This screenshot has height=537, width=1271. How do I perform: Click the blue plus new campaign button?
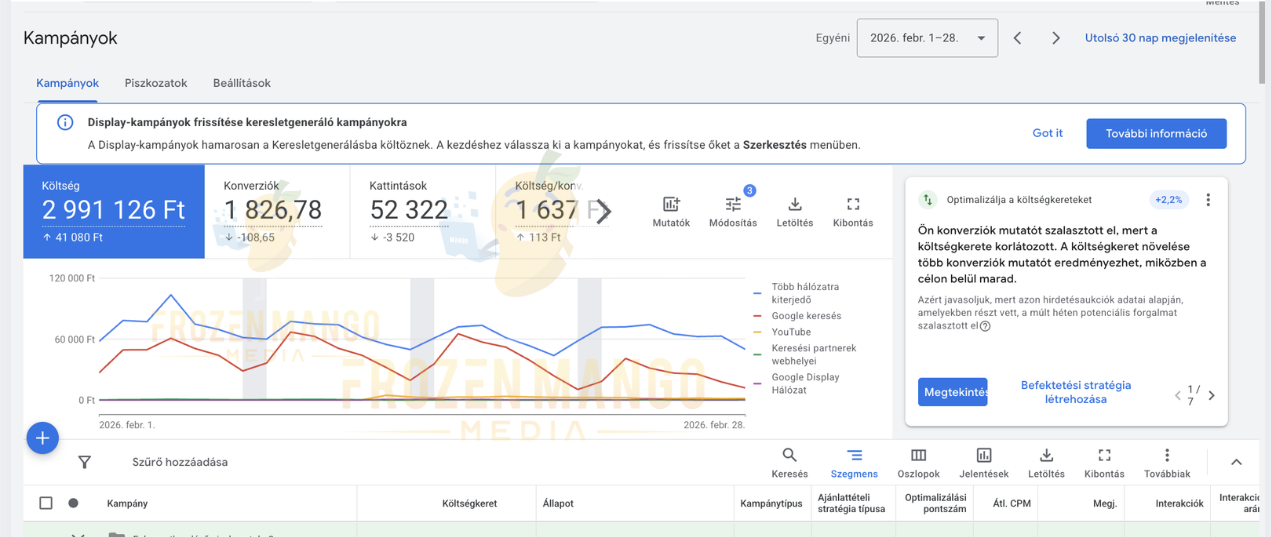pyautogui.click(x=42, y=438)
